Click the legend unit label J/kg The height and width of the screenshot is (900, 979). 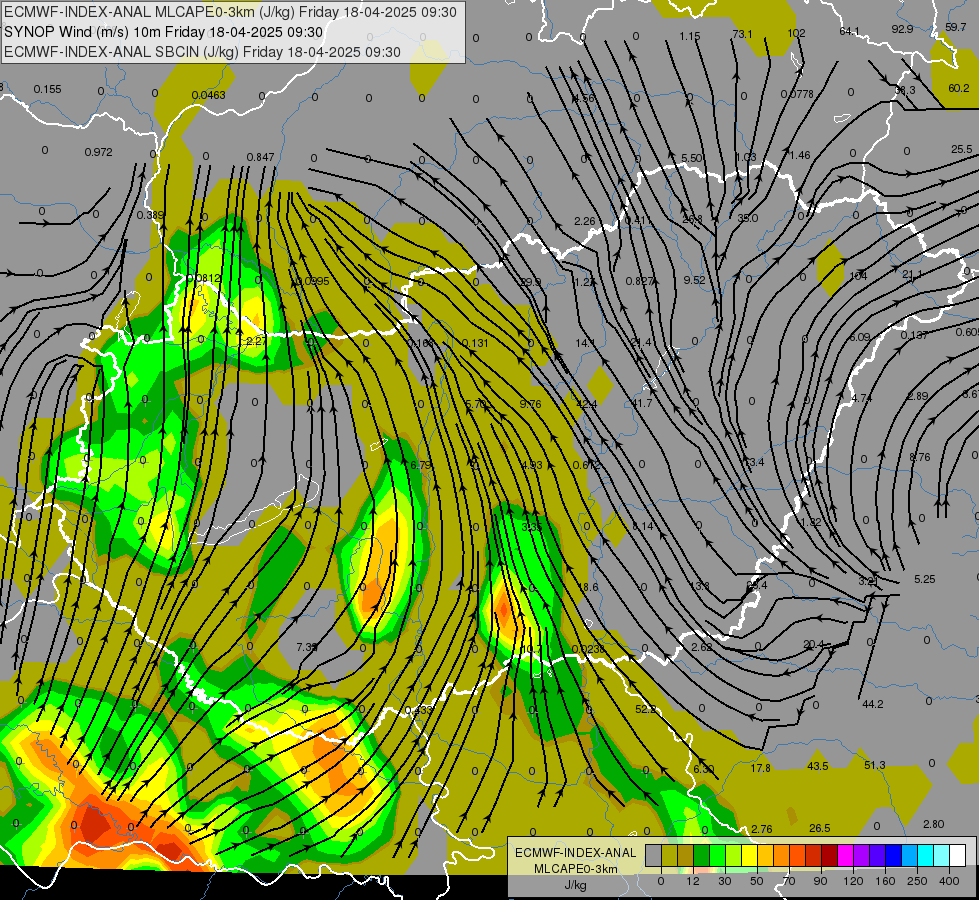[576, 885]
